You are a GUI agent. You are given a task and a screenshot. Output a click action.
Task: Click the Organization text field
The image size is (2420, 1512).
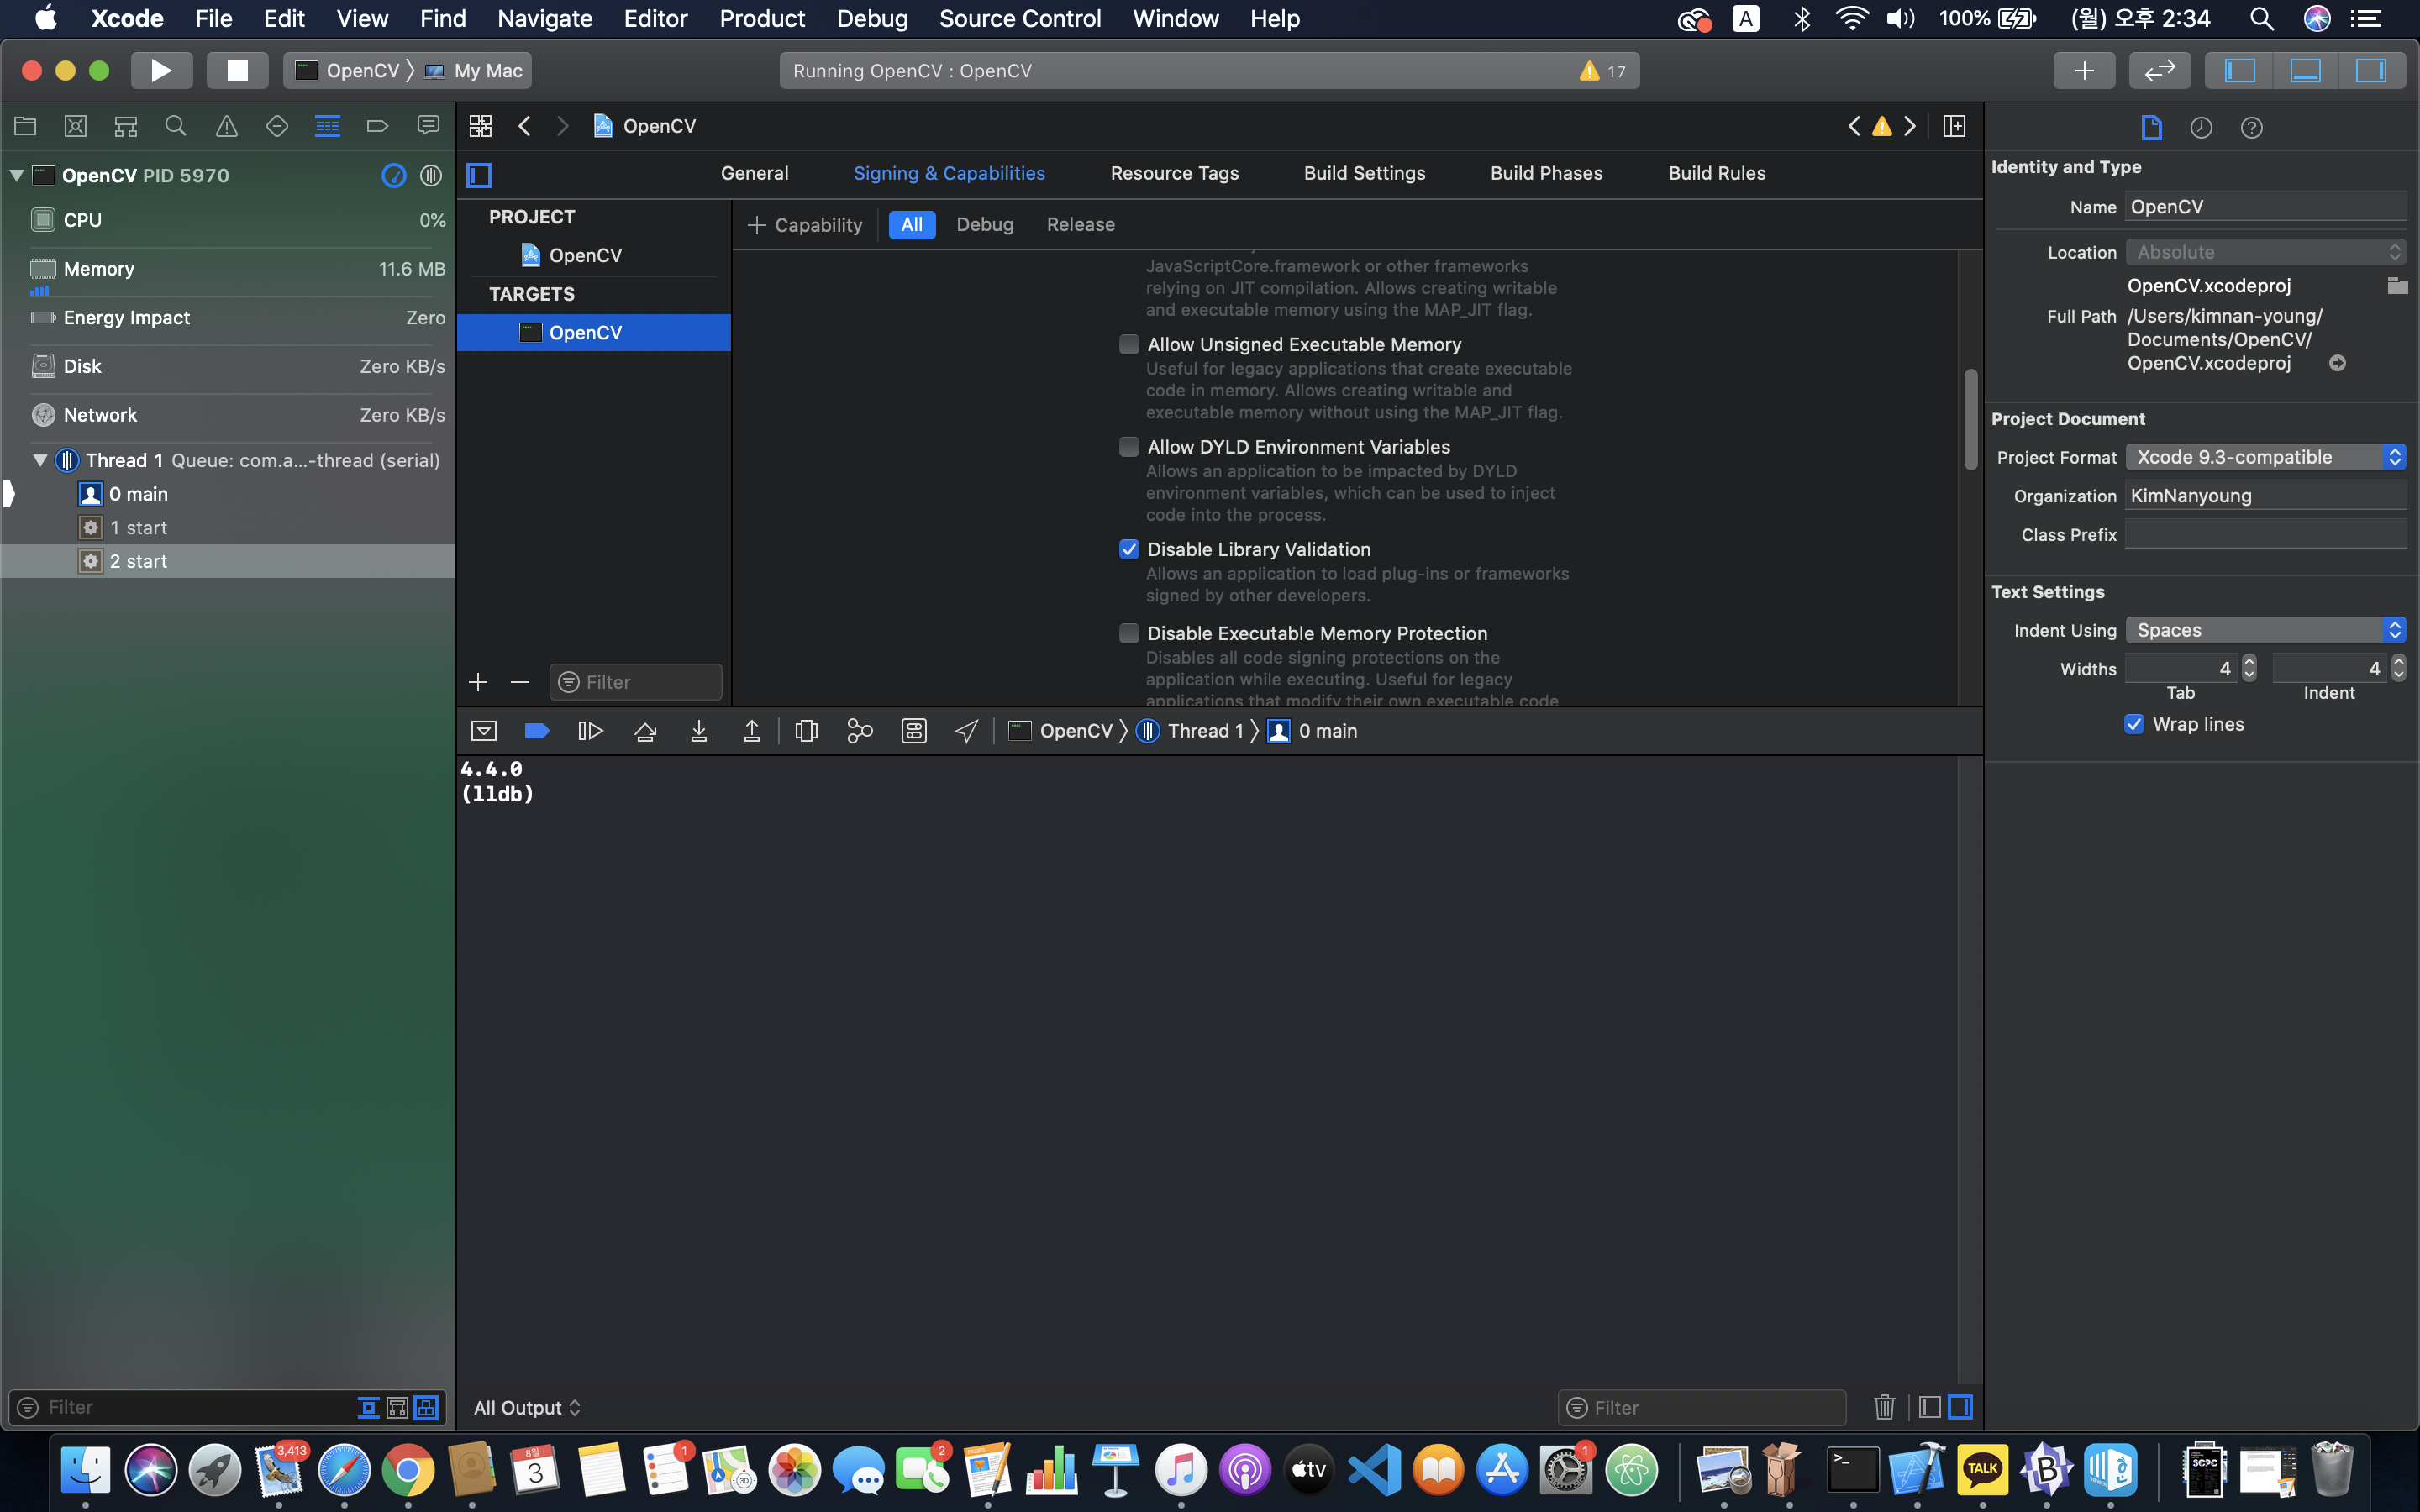[x=2265, y=496]
